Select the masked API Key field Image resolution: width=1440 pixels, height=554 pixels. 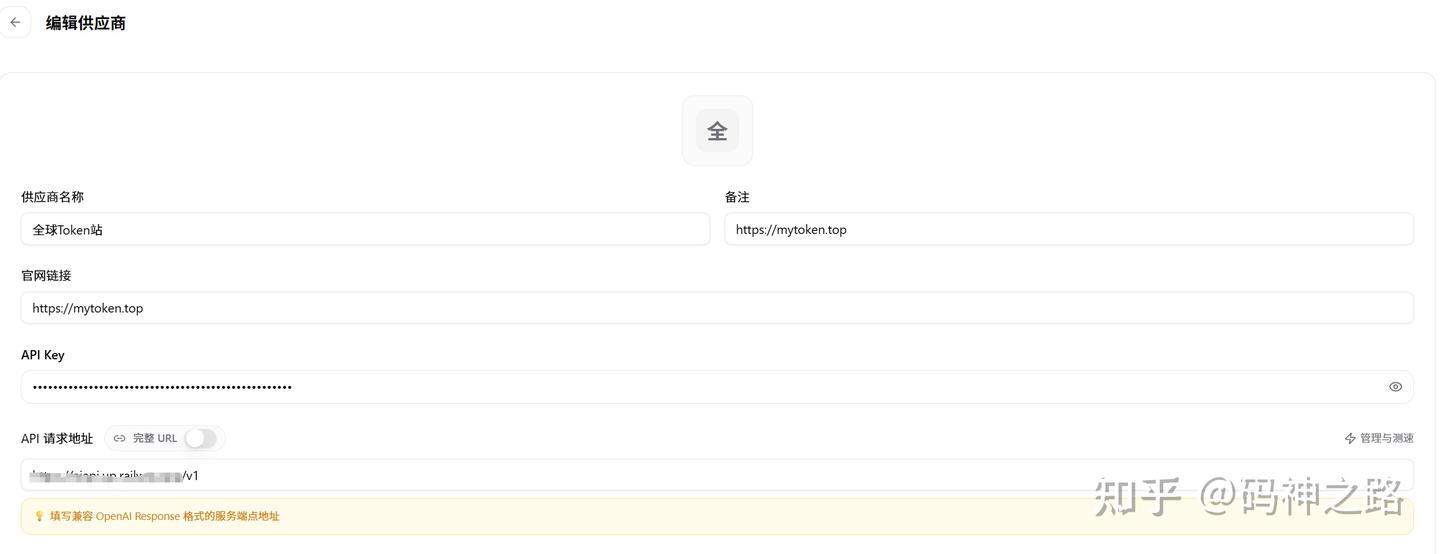click(x=717, y=387)
